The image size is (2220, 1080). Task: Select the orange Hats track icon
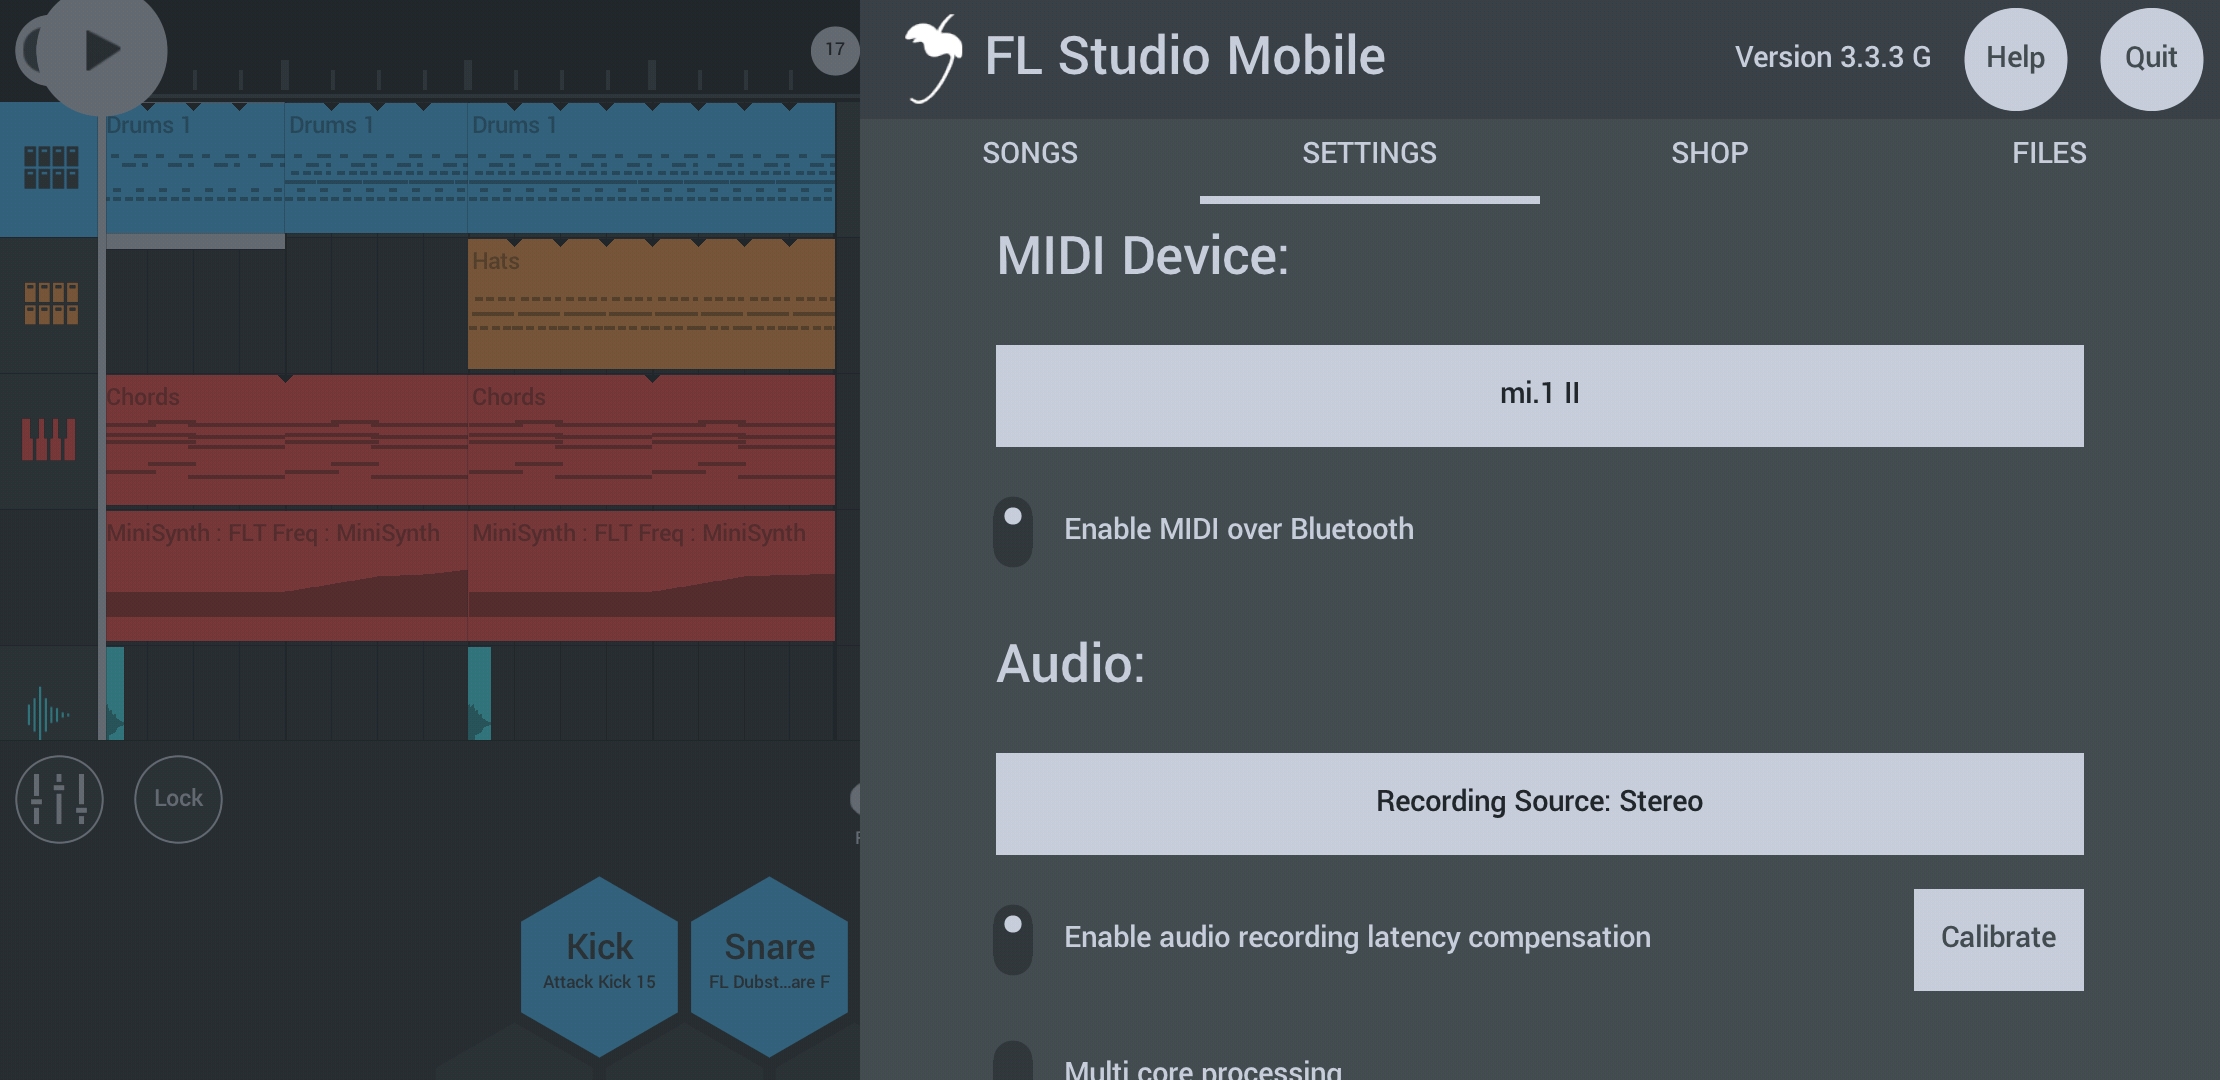point(50,304)
